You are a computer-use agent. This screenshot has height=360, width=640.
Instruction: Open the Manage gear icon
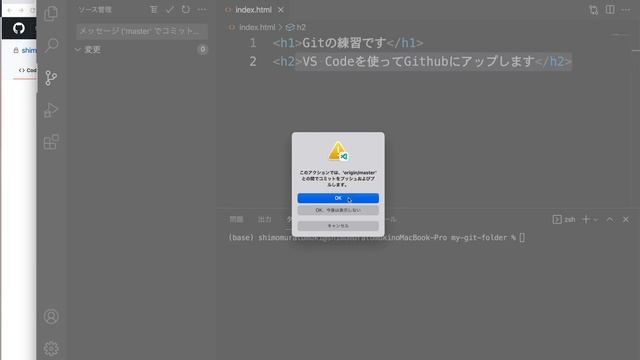(x=51, y=348)
